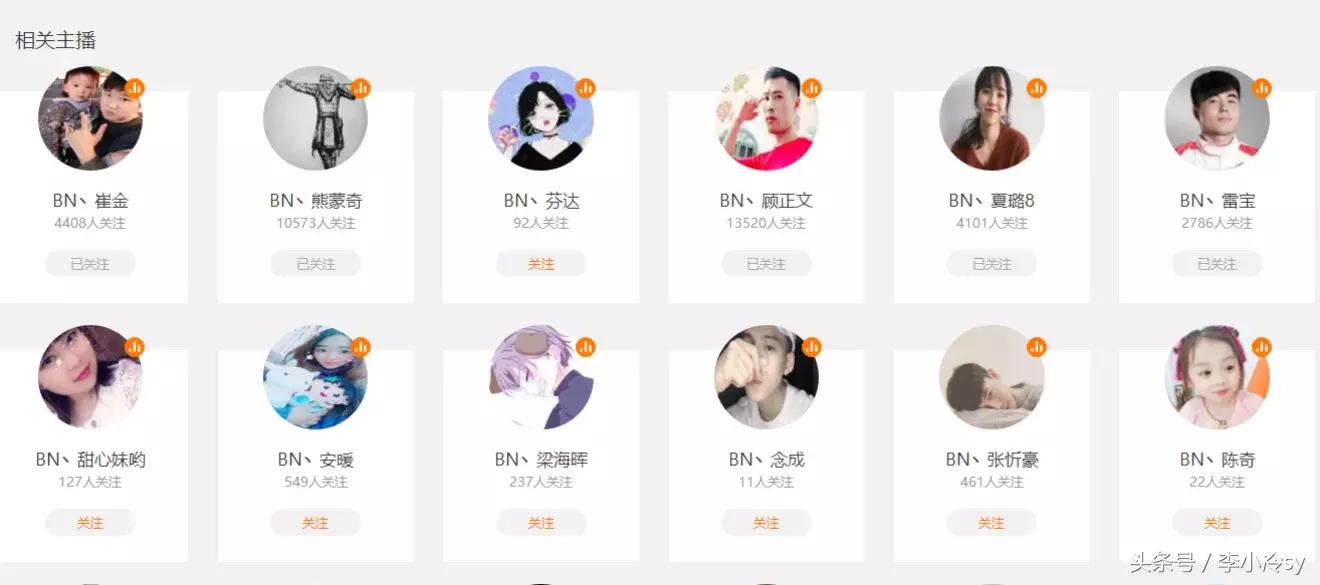Unfollow BN、崔金 via 已关注 button

[x=90, y=264]
